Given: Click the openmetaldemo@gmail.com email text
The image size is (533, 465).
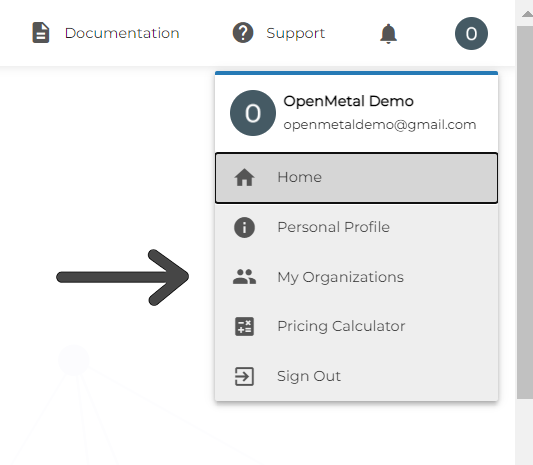Looking at the screenshot, I should tap(380, 125).
